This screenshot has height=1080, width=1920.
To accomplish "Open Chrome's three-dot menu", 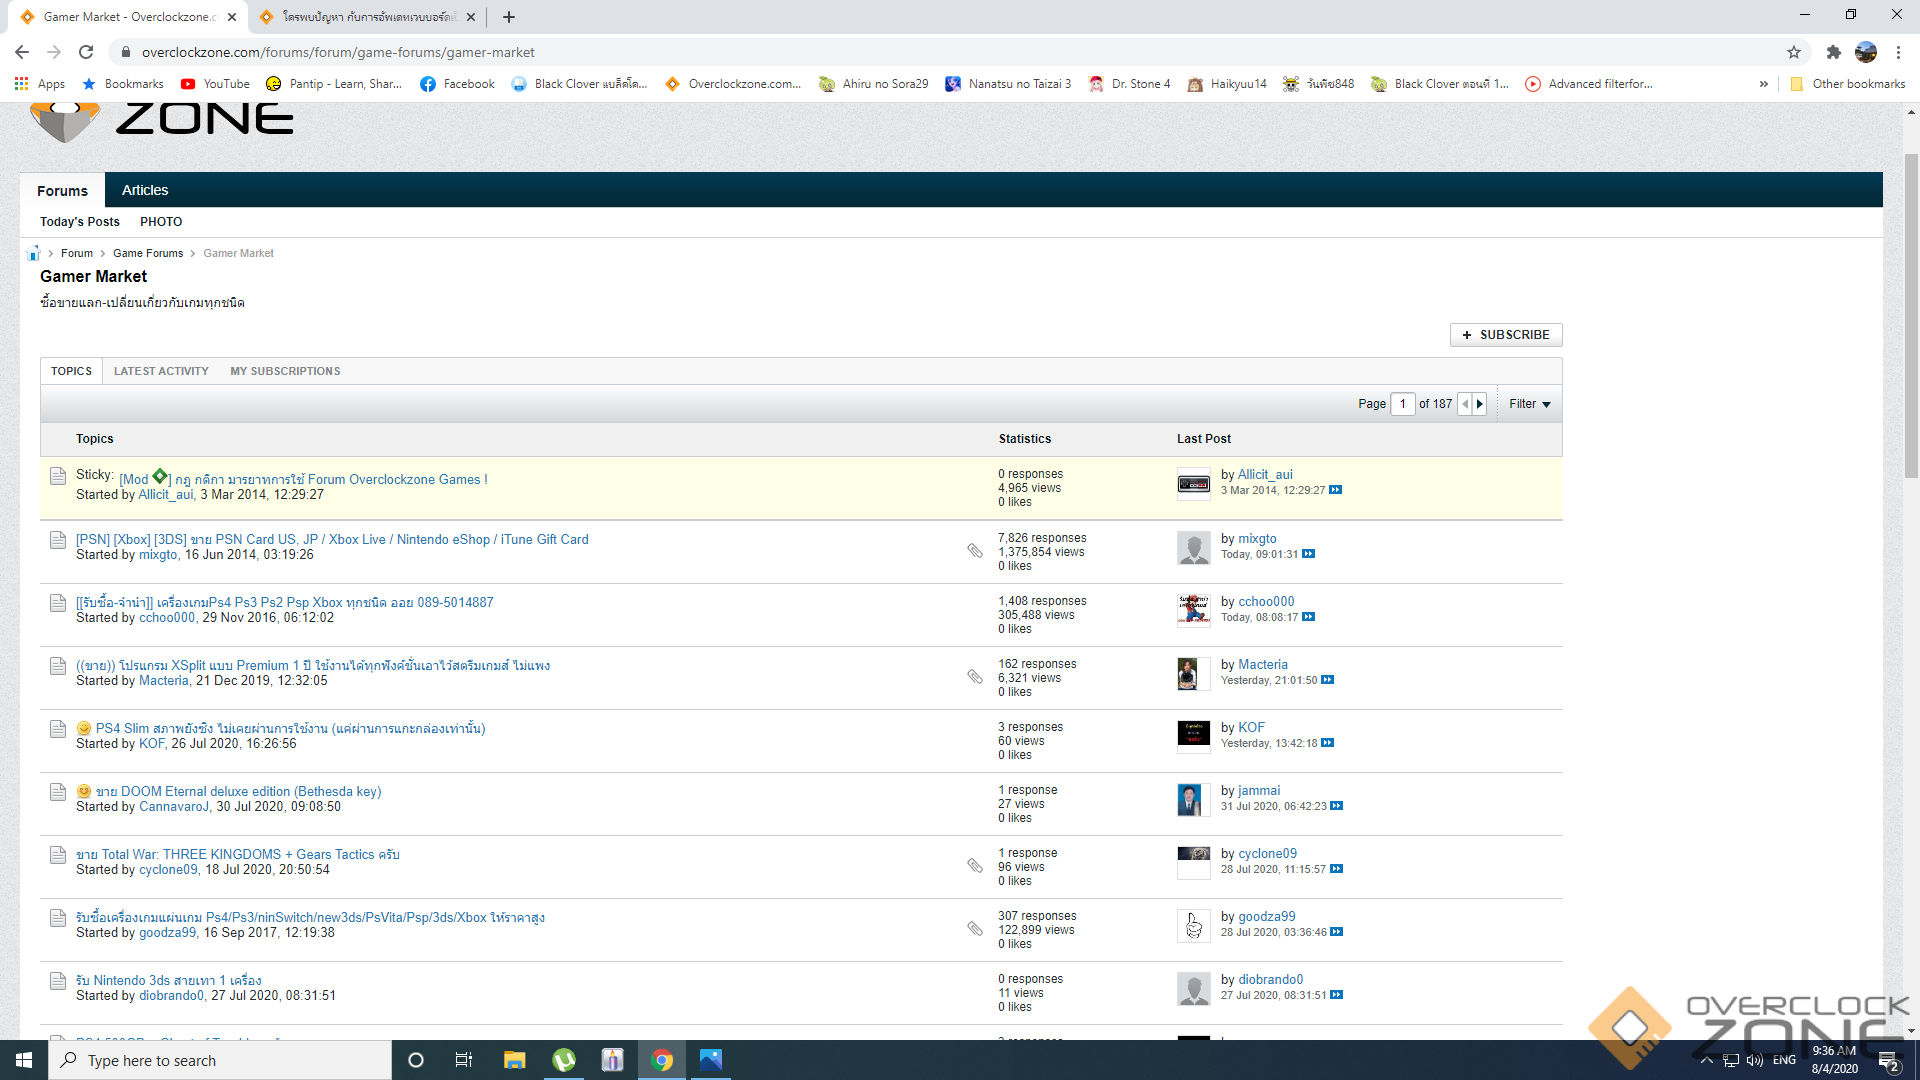I will tap(1898, 52).
